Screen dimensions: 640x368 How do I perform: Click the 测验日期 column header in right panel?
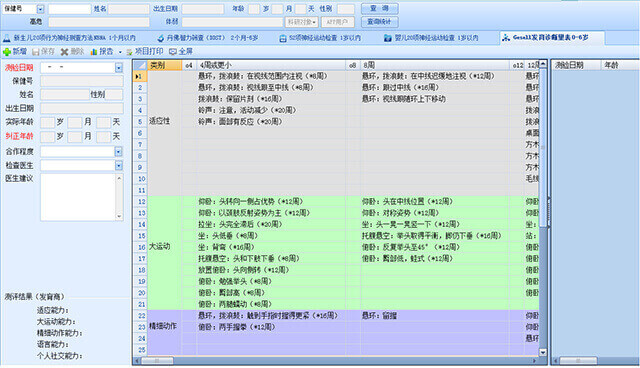pyautogui.click(x=576, y=65)
